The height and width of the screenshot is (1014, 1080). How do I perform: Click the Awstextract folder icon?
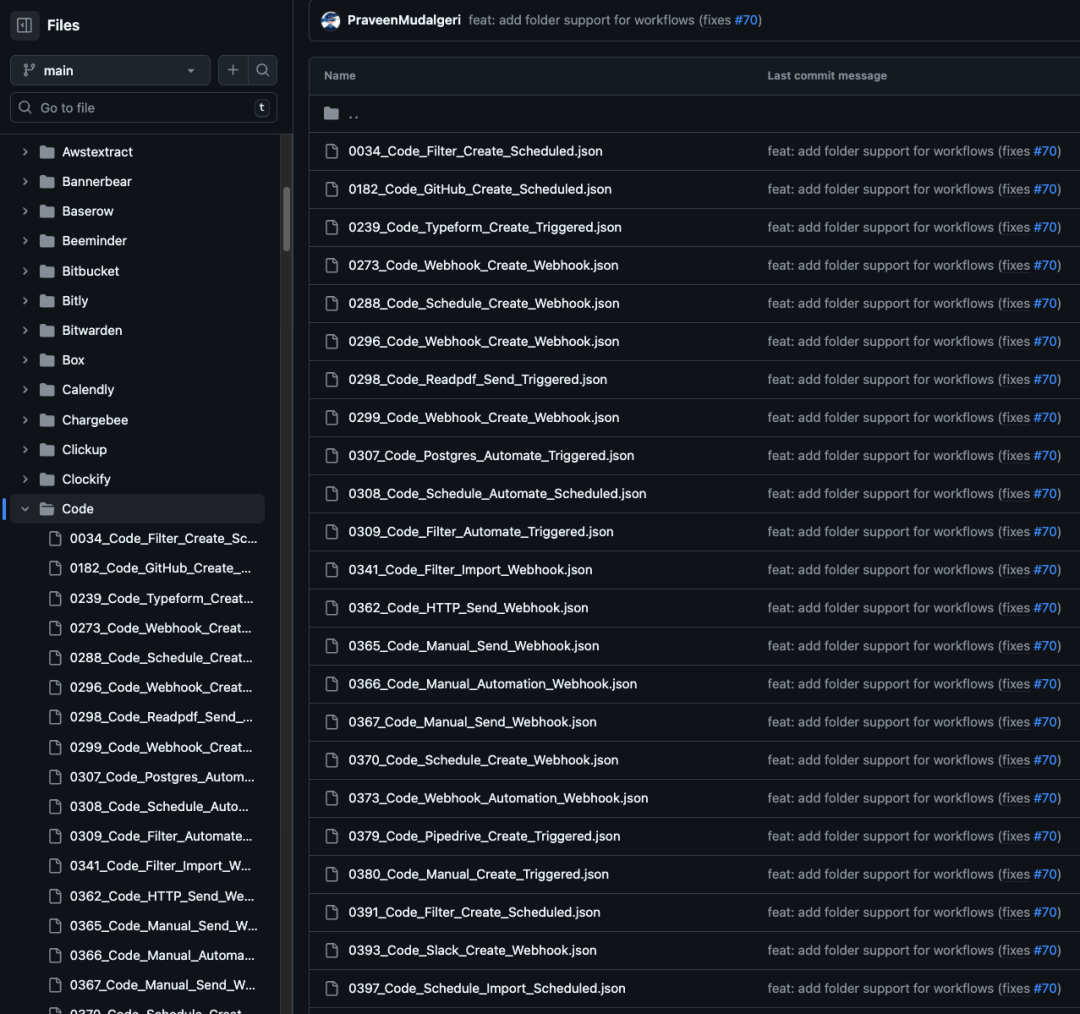click(x=47, y=152)
